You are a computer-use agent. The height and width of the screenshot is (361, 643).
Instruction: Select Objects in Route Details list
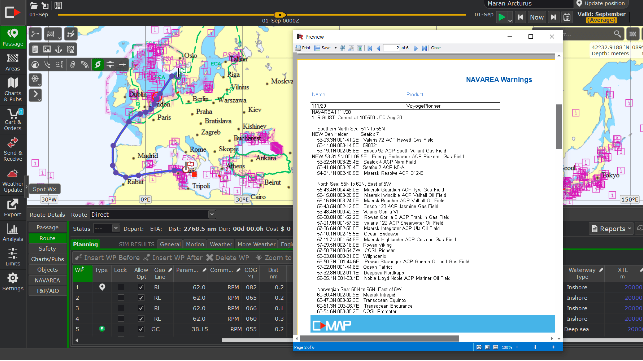click(48, 270)
